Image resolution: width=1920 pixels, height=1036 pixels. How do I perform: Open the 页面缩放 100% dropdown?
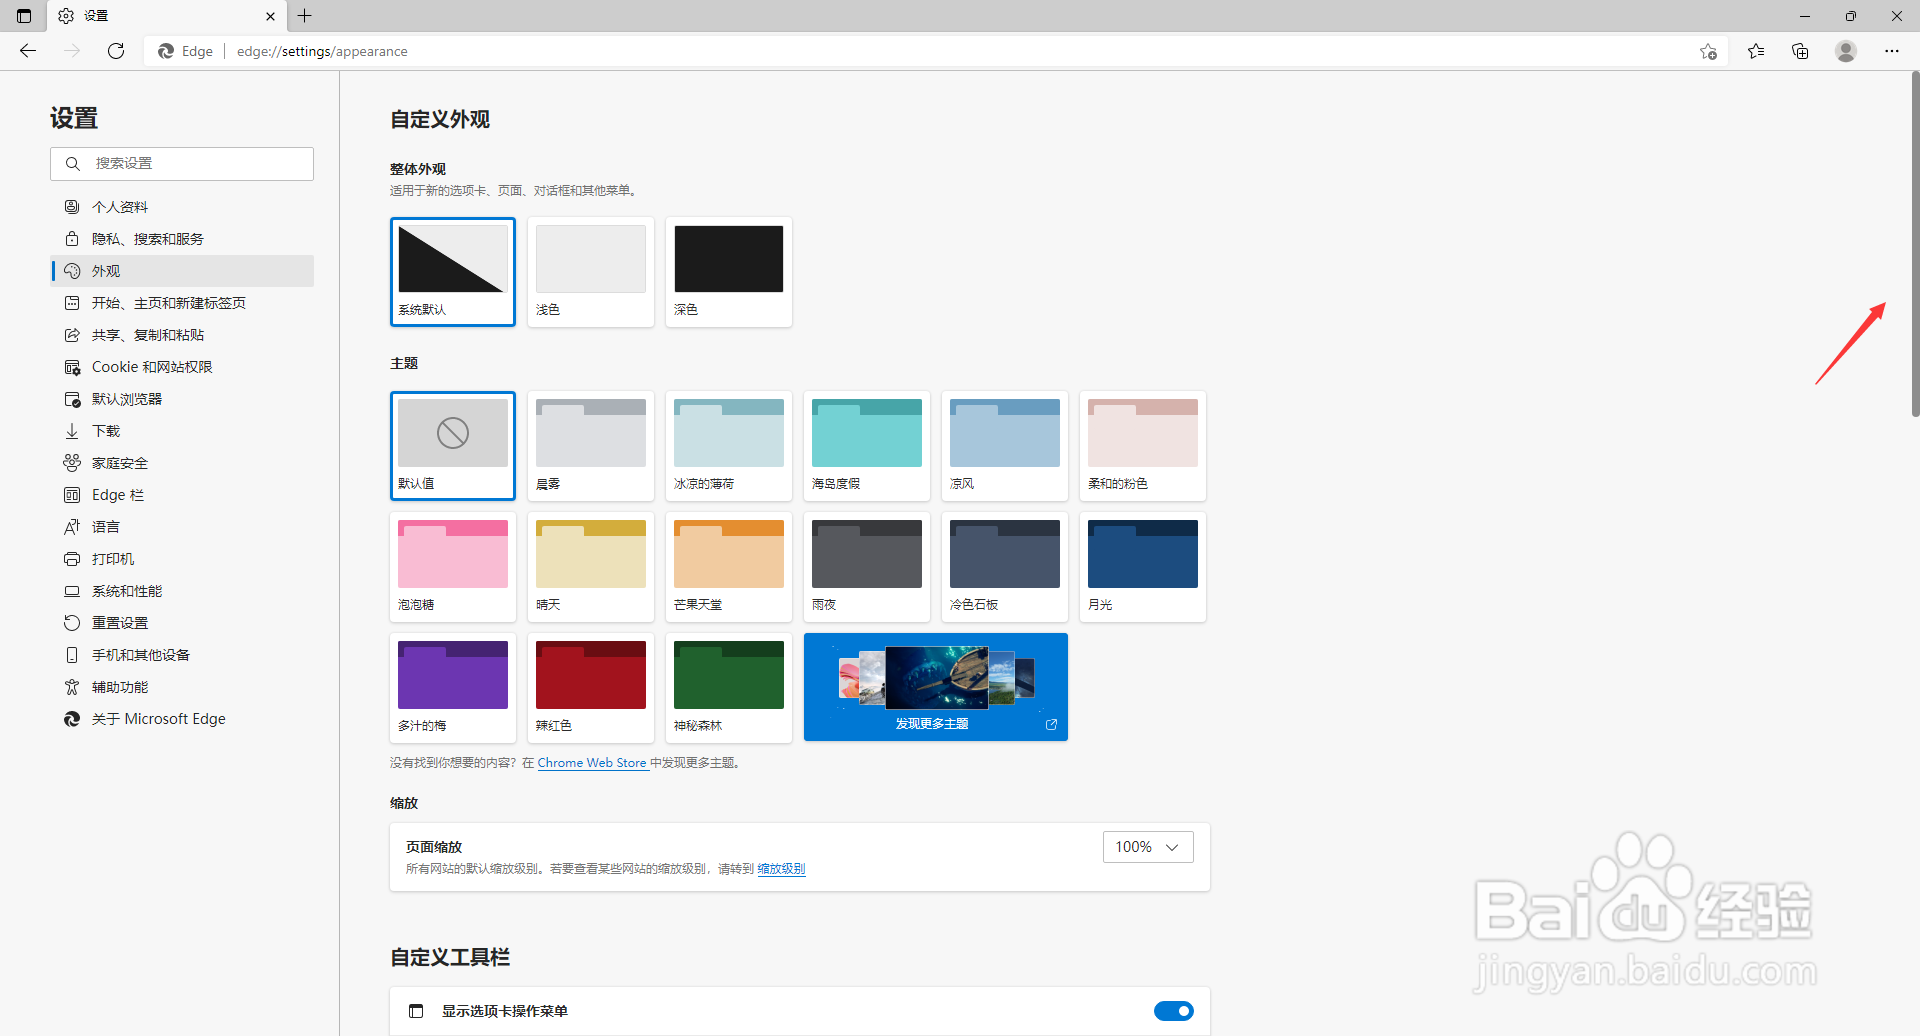pyautogui.click(x=1148, y=847)
